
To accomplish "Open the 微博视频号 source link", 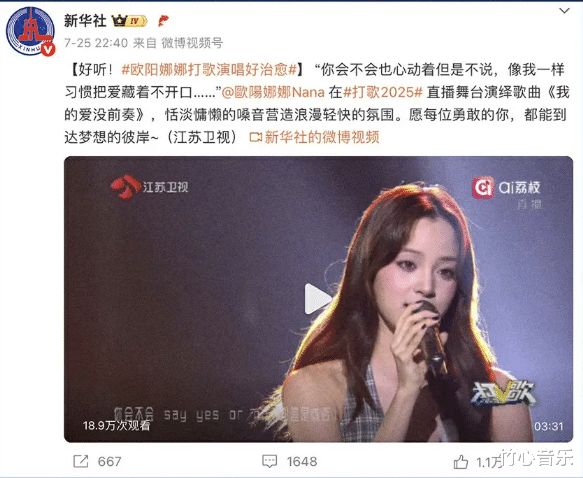I will point(192,43).
